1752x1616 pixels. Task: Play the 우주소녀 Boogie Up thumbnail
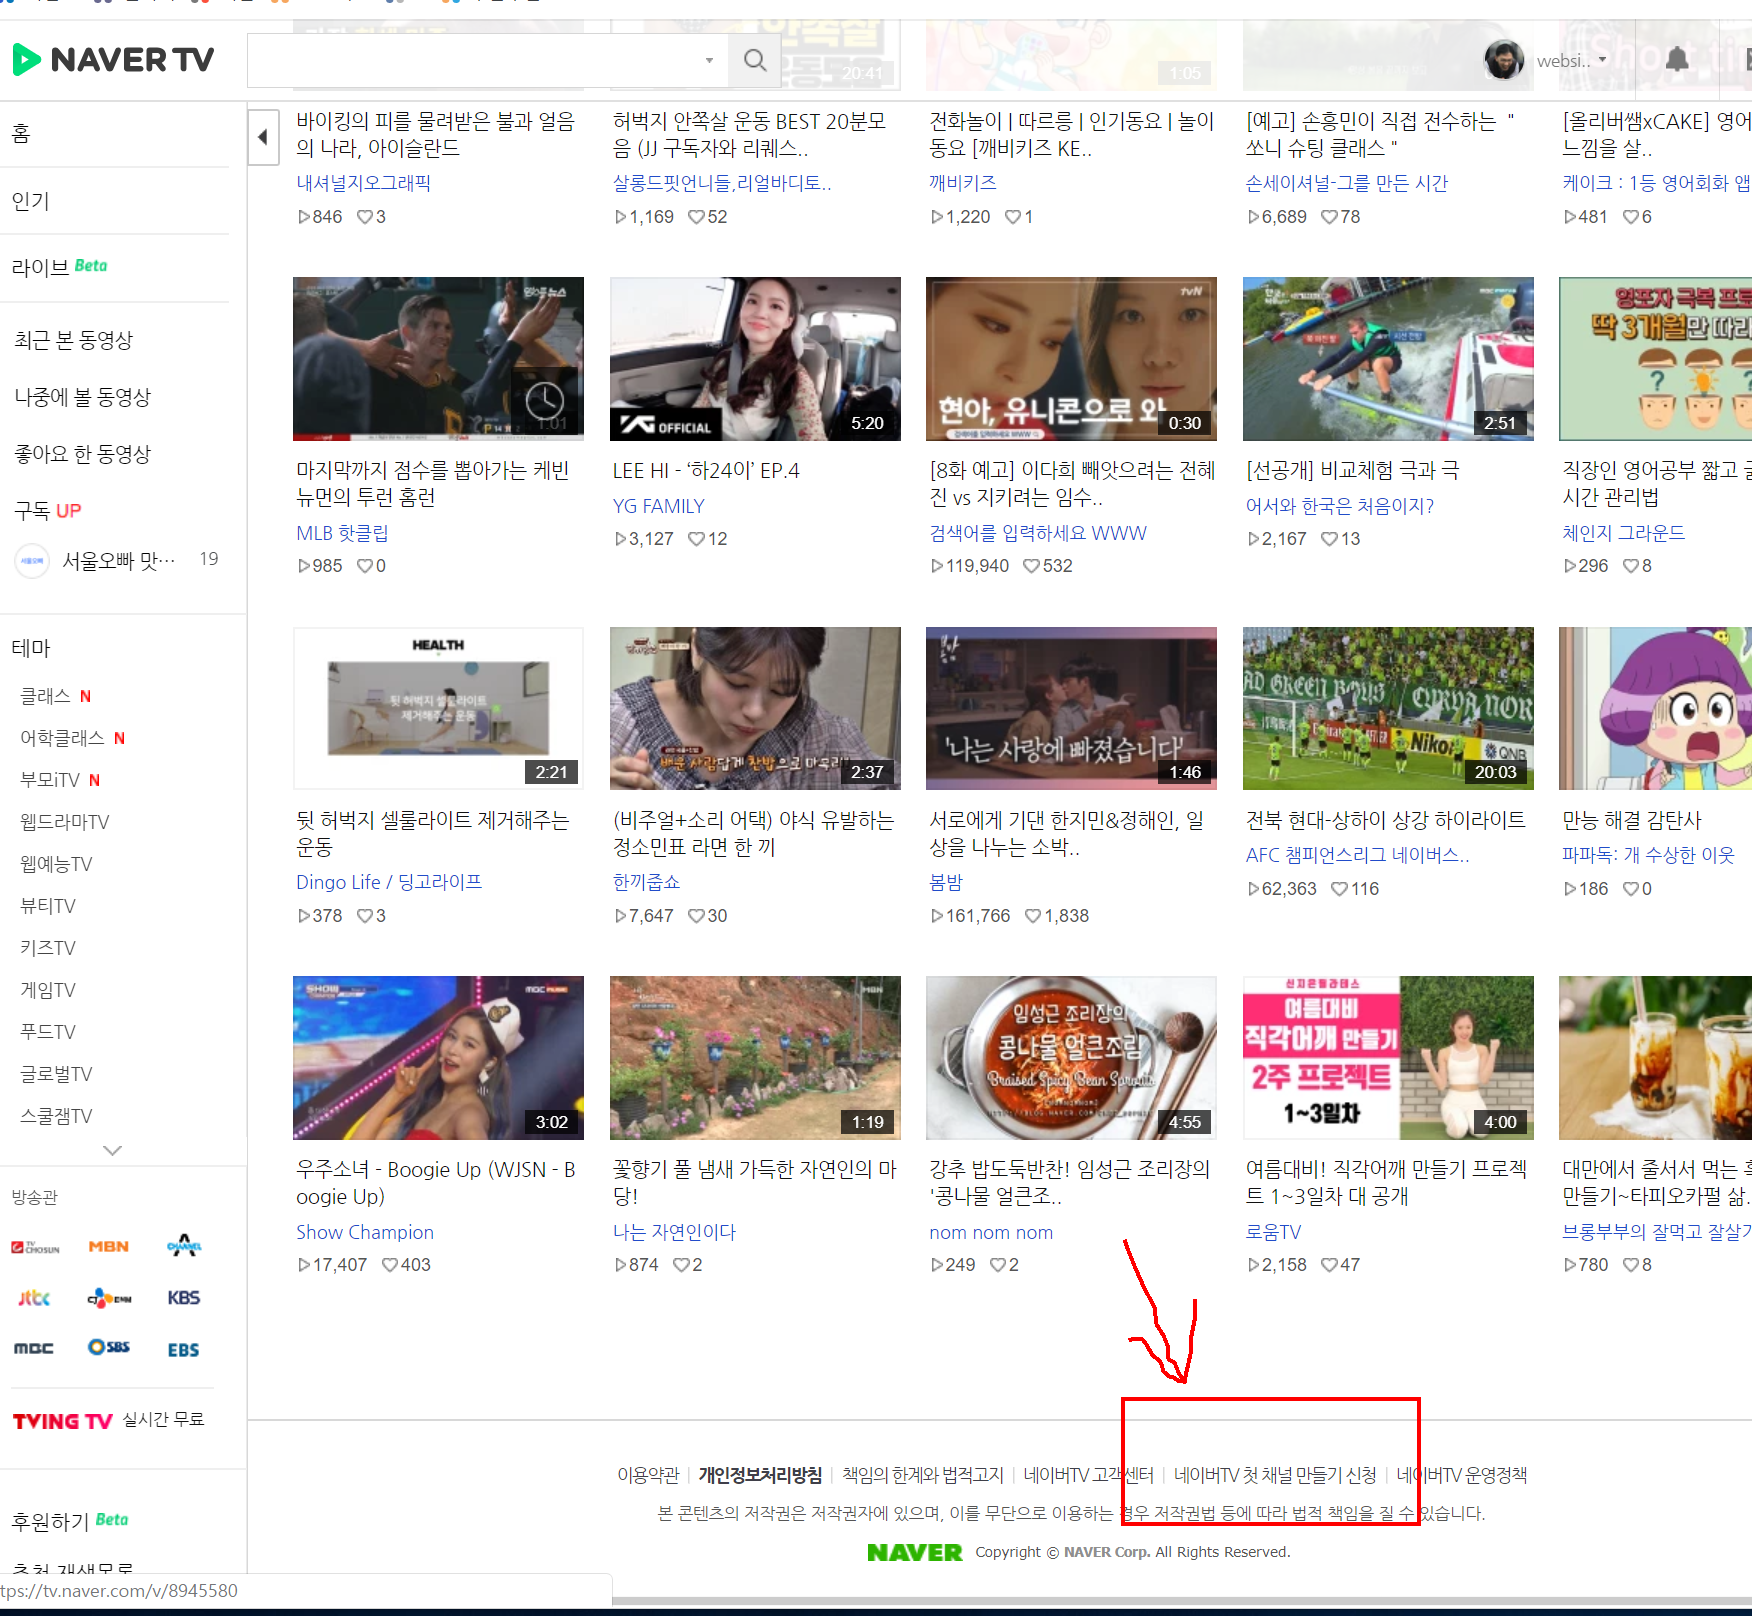point(438,1058)
